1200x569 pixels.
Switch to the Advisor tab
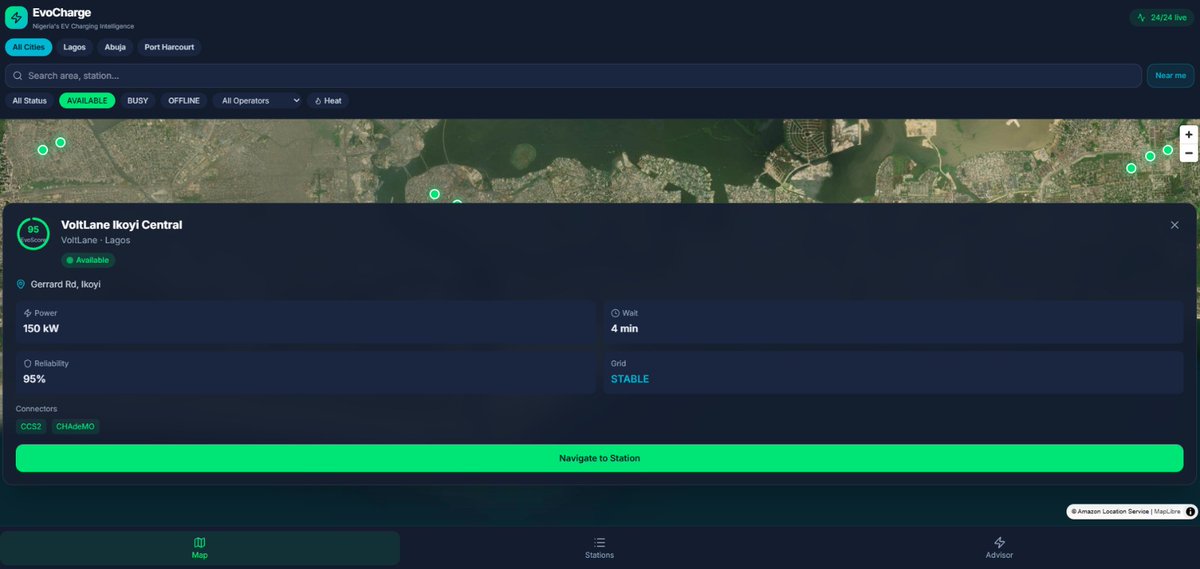(998, 548)
